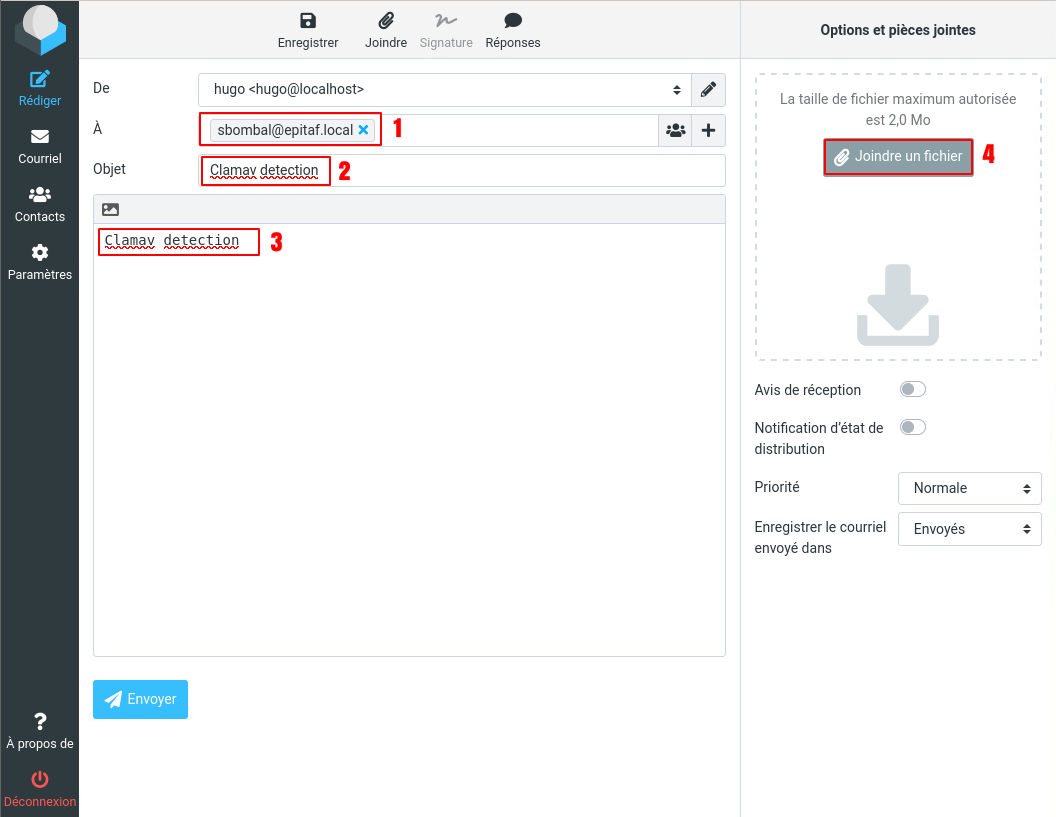Toggle Notification d'état de distribution switch
This screenshot has height=817, width=1056.
point(913,427)
